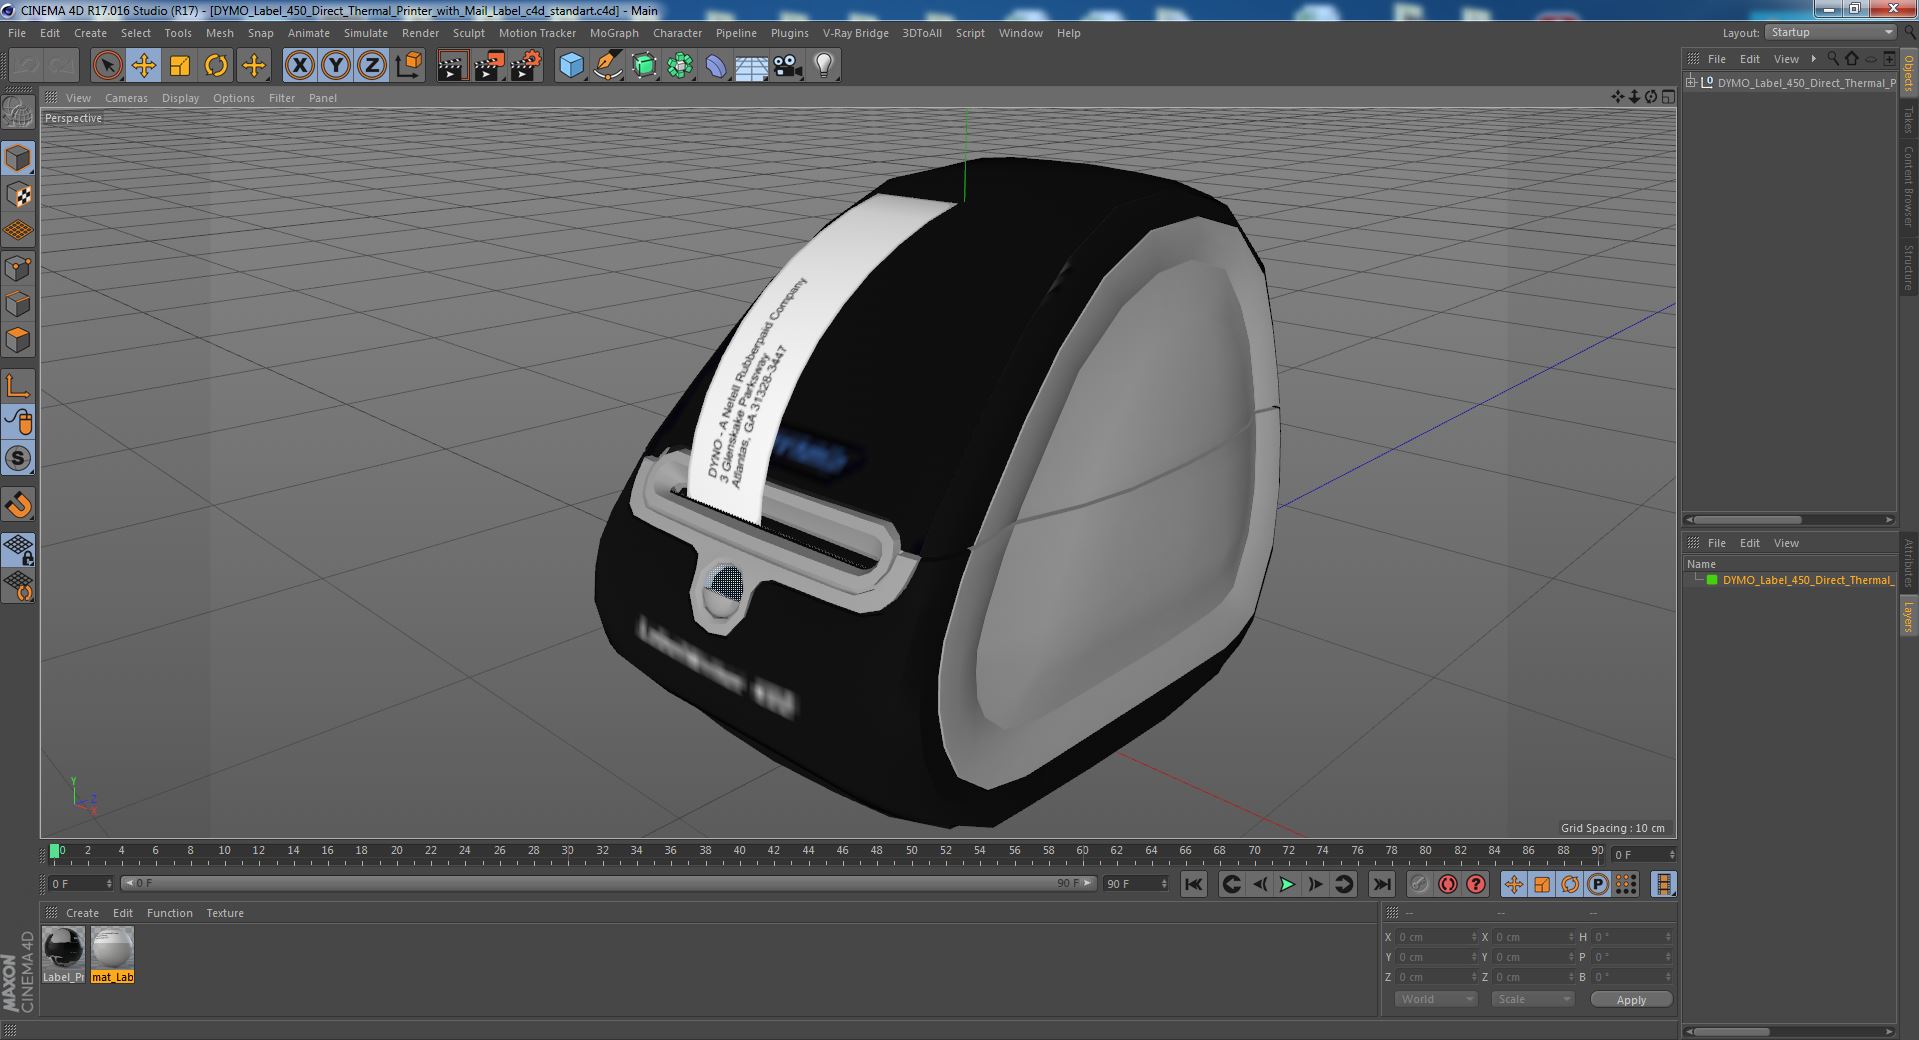Add a Bend deformer

click(716, 66)
